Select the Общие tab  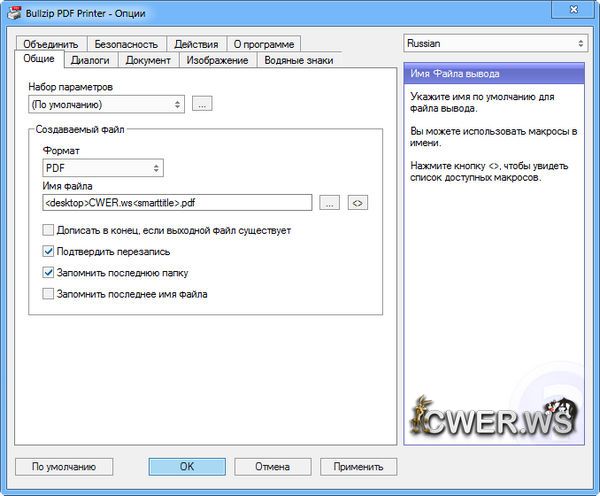coord(39,59)
